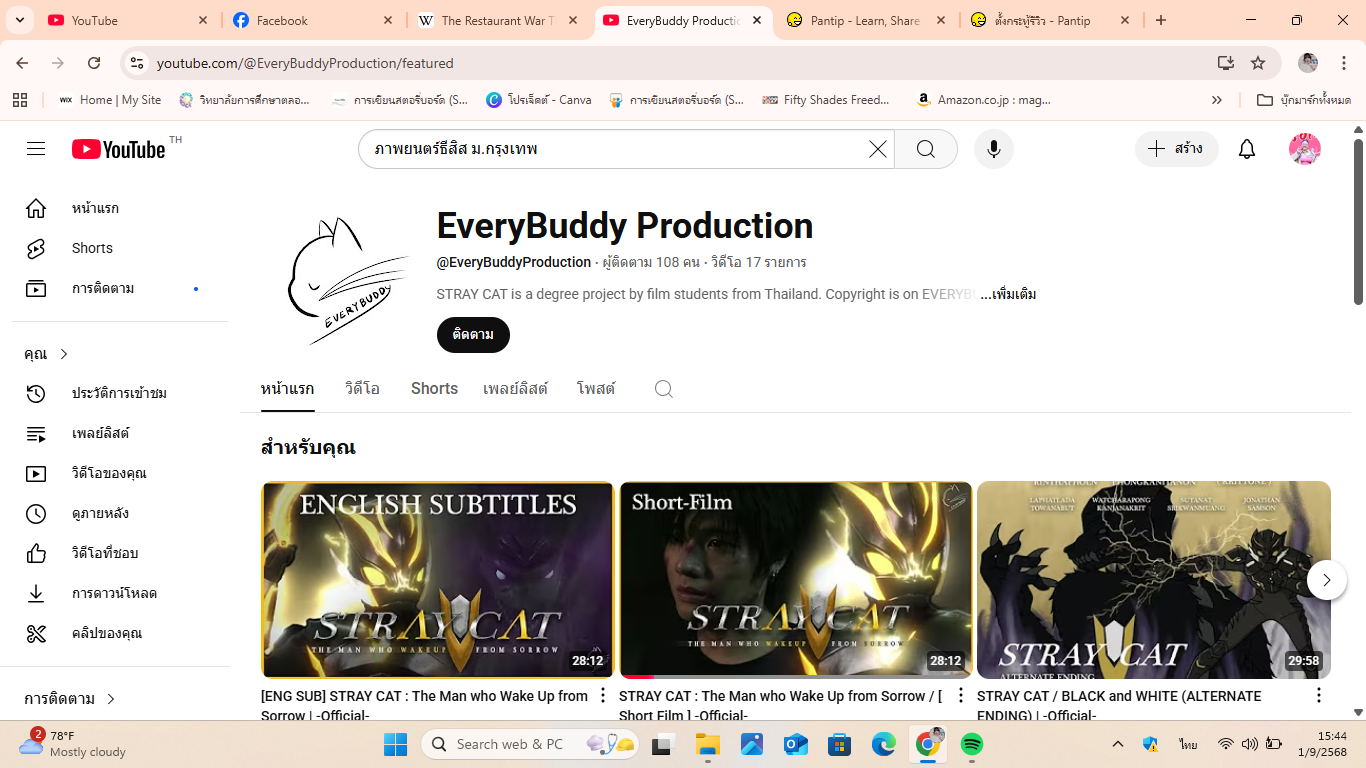The width and height of the screenshot is (1366, 768).
Task: Expand channel description with ...เพิ่มเติม
Action: (1008, 294)
